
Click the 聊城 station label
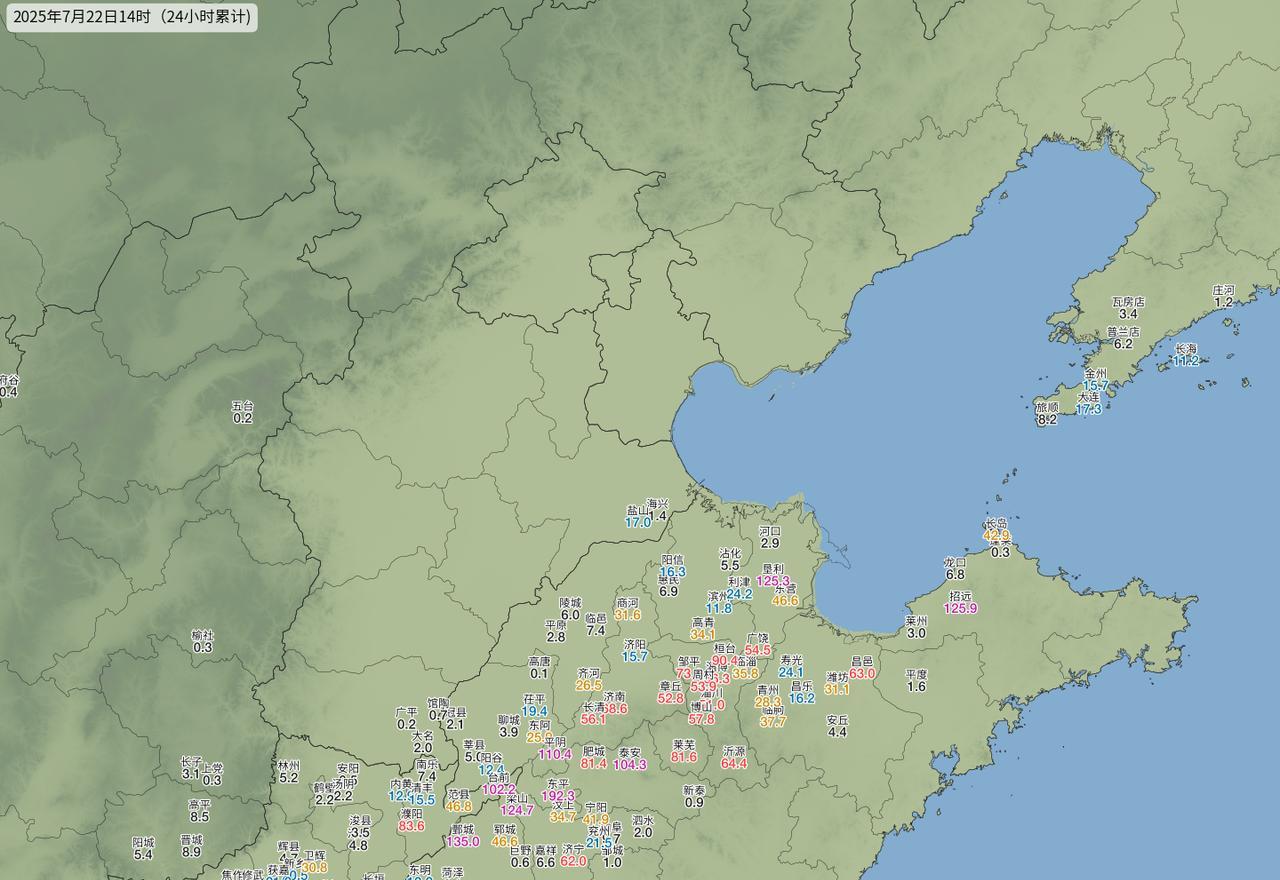pos(508,720)
